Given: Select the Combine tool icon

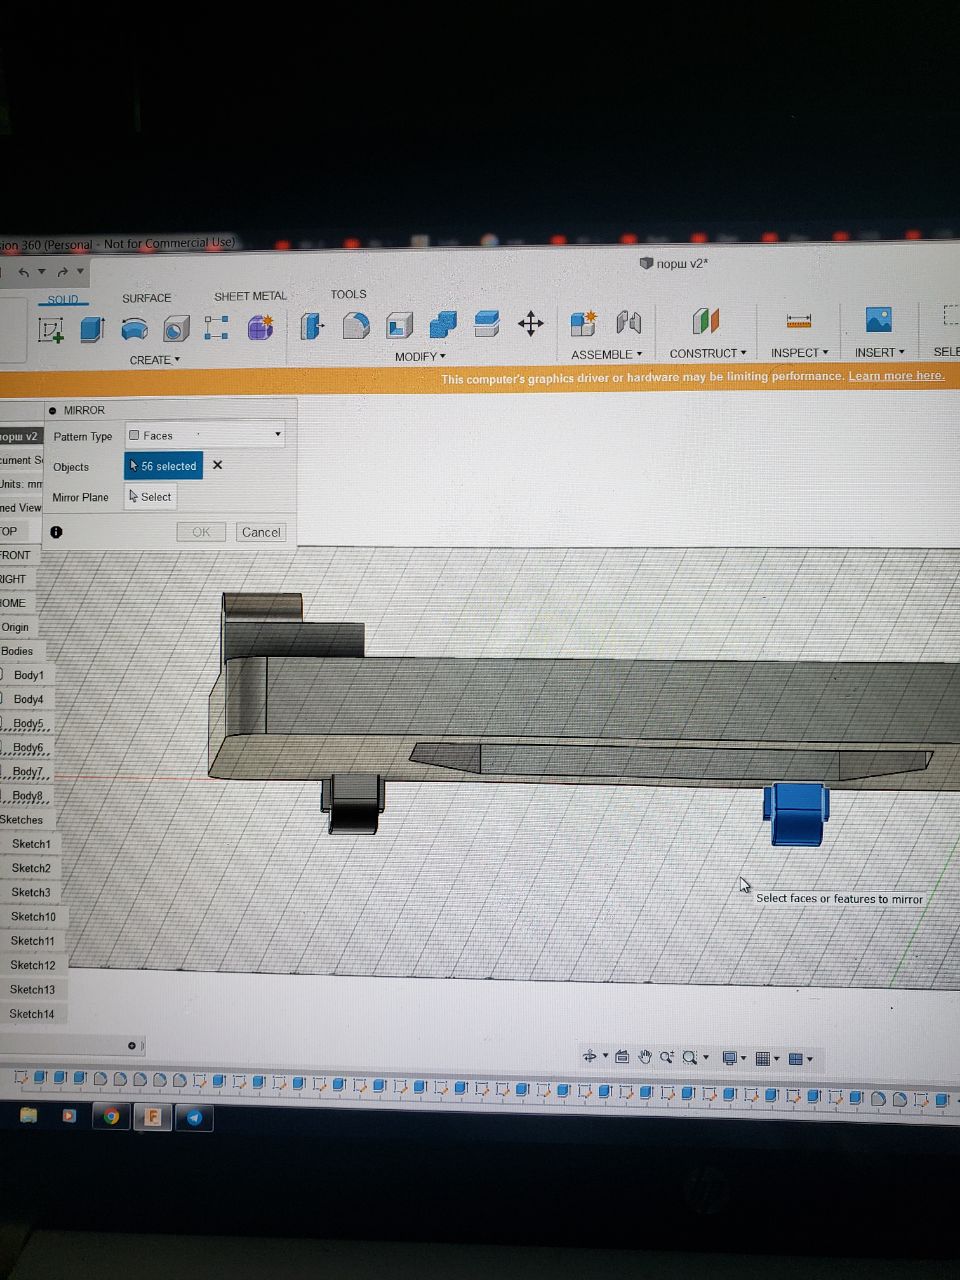Looking at the screenshot, I should coord(443,324).
